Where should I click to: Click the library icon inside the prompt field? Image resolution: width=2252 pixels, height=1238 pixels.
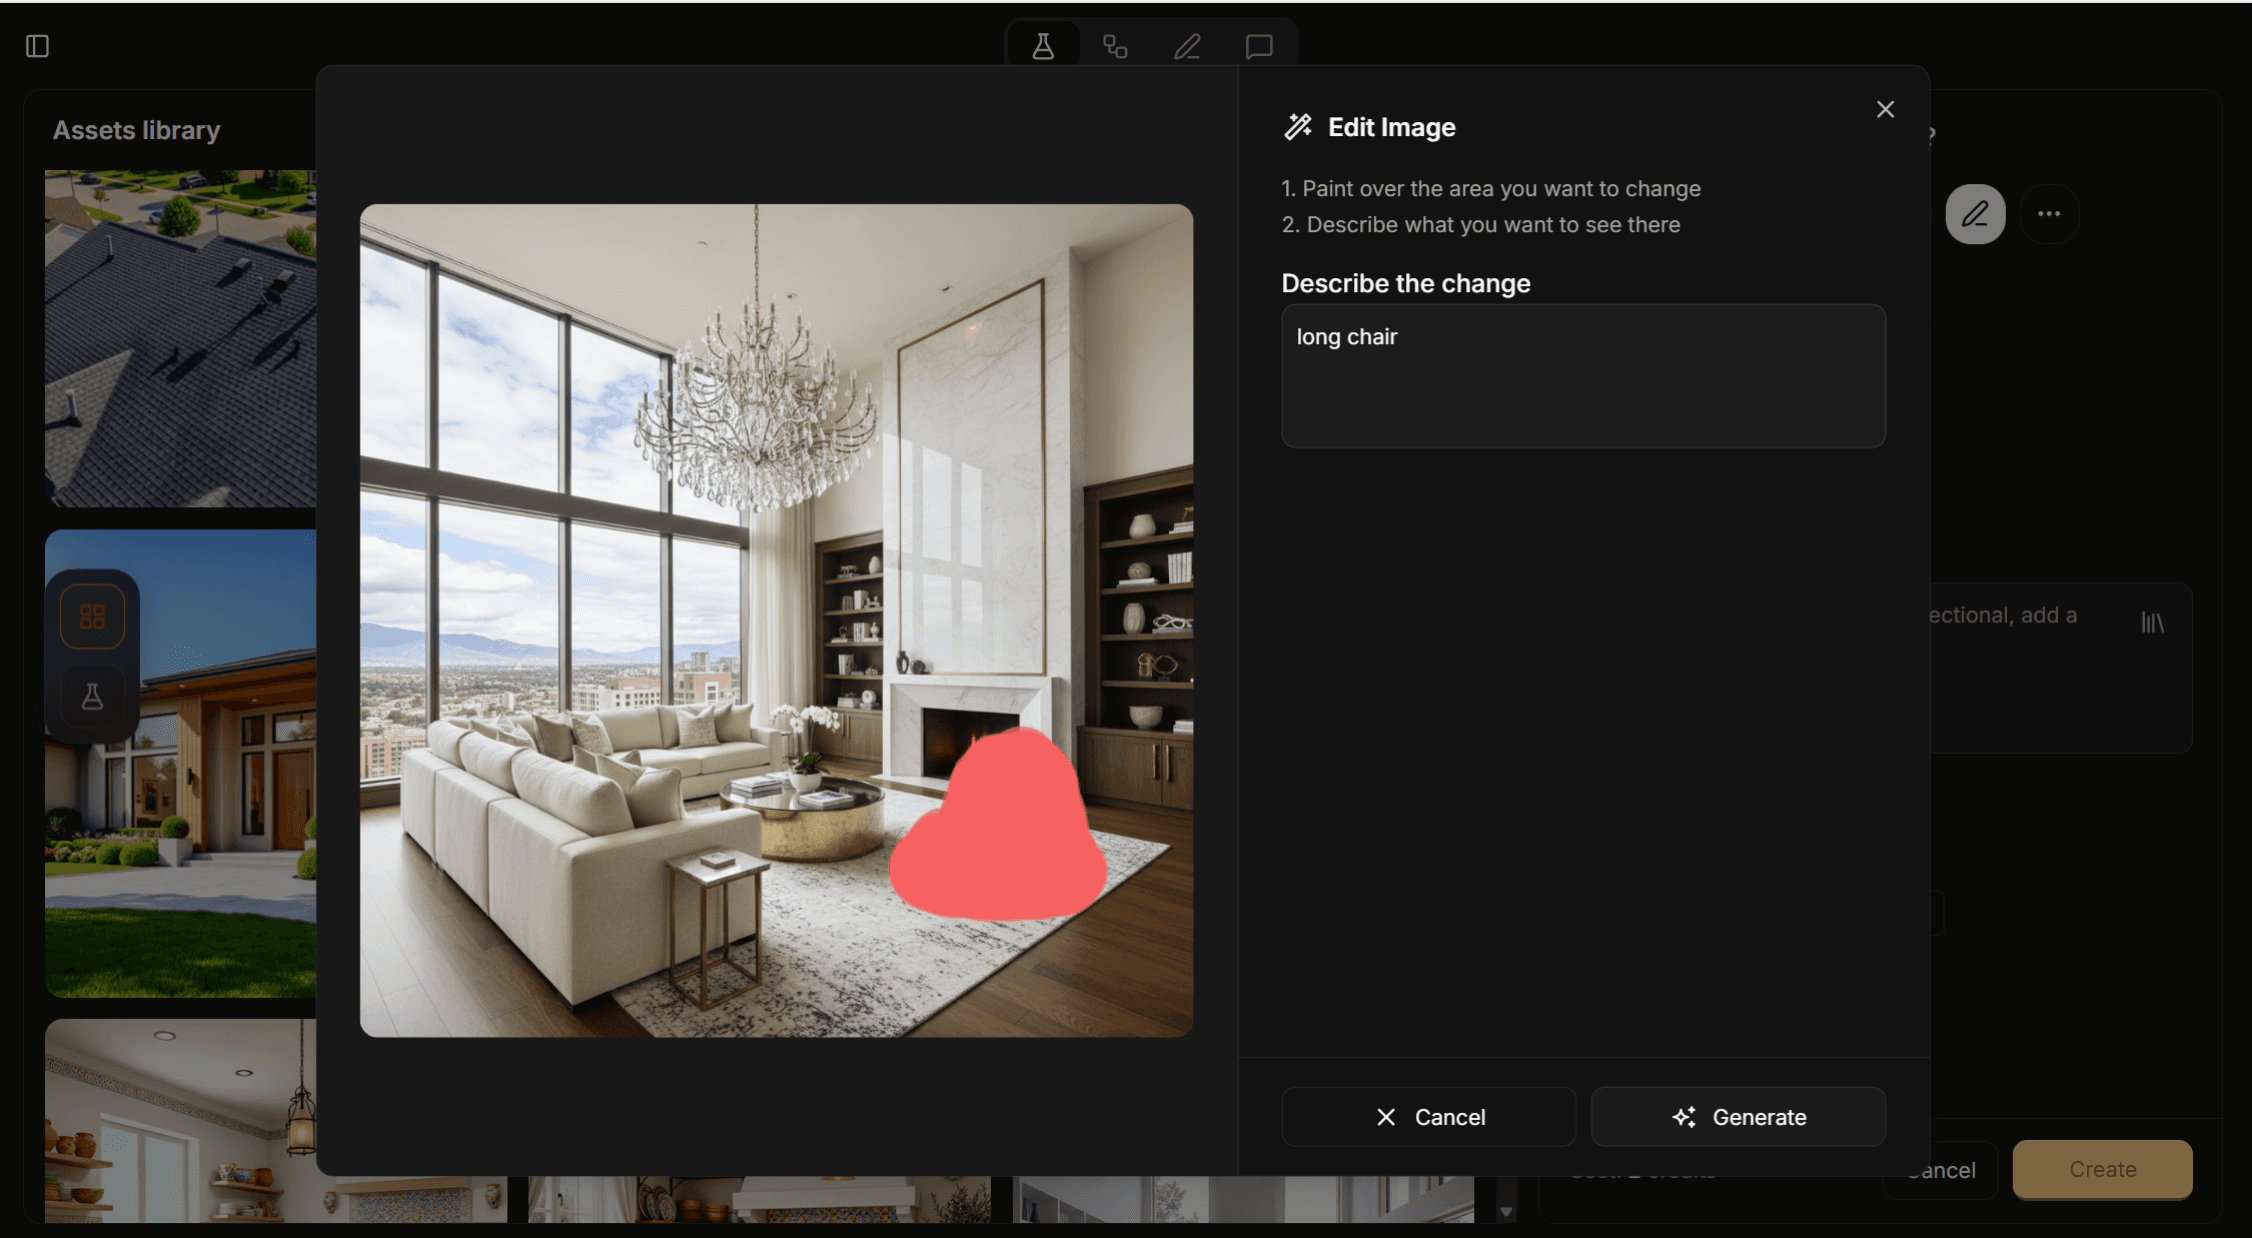point(2151,622)
